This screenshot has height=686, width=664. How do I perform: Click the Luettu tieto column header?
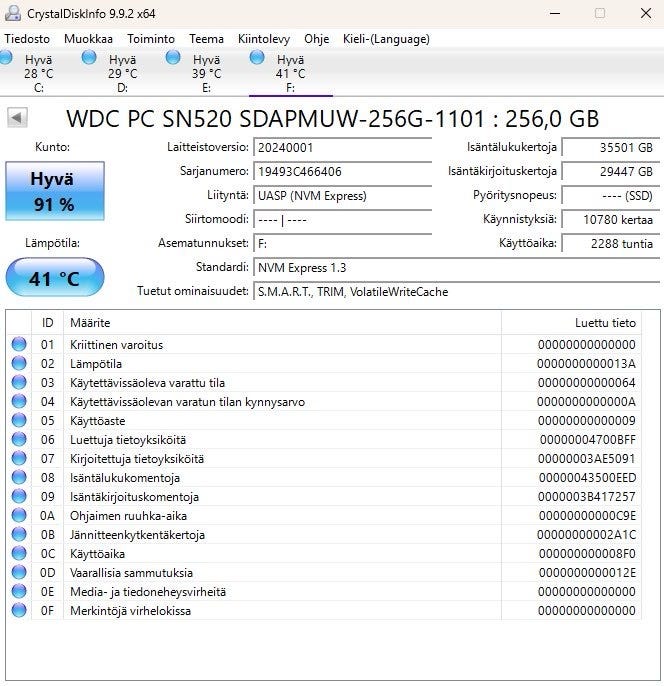[x=571, y=323]
